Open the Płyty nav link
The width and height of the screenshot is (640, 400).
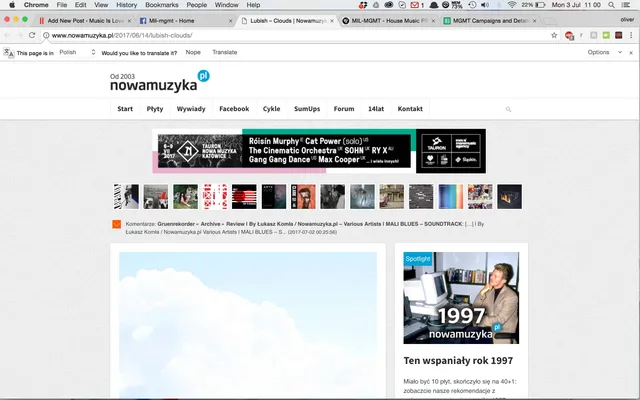click(155, 109)
